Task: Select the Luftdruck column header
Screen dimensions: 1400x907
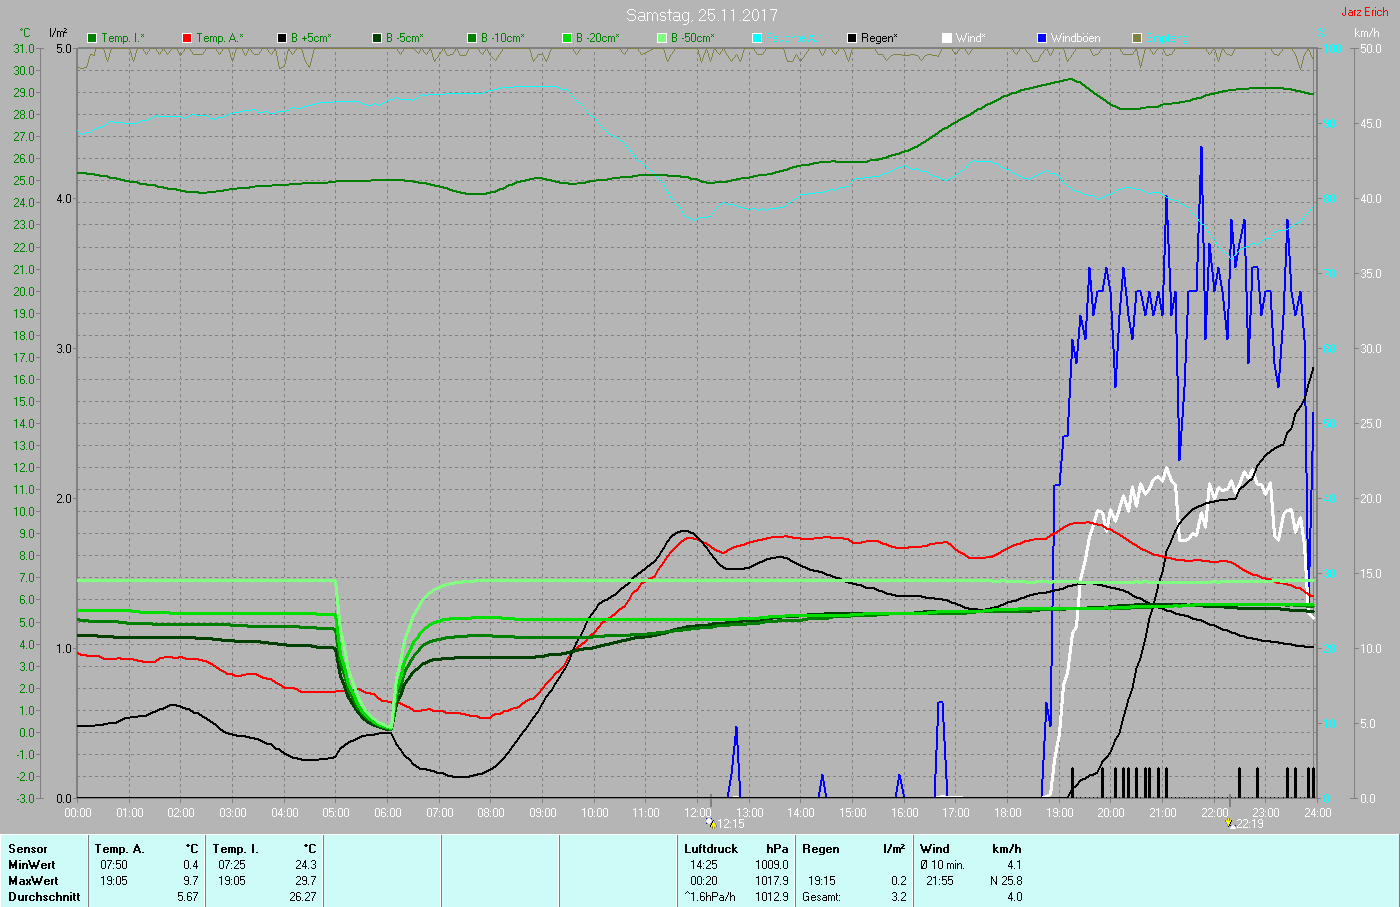Action: [710, 849]
